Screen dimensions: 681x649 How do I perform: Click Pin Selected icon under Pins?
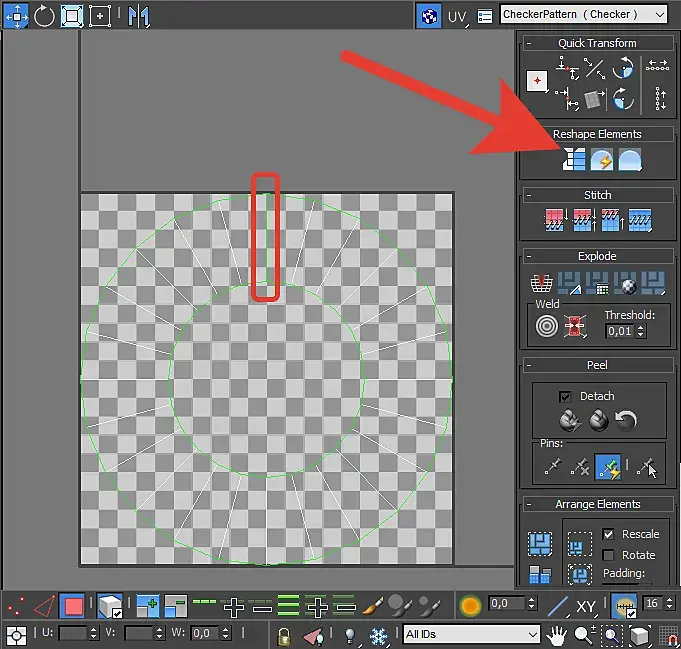click(552, 467)
